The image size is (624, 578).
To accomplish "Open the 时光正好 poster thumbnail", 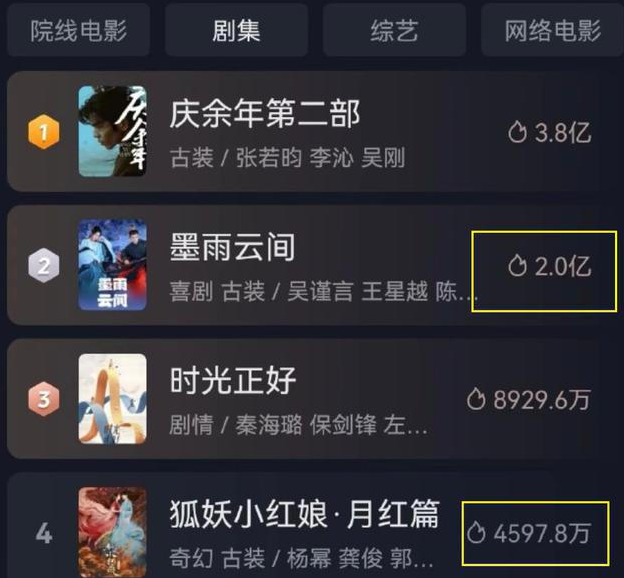I will (112, 399).
